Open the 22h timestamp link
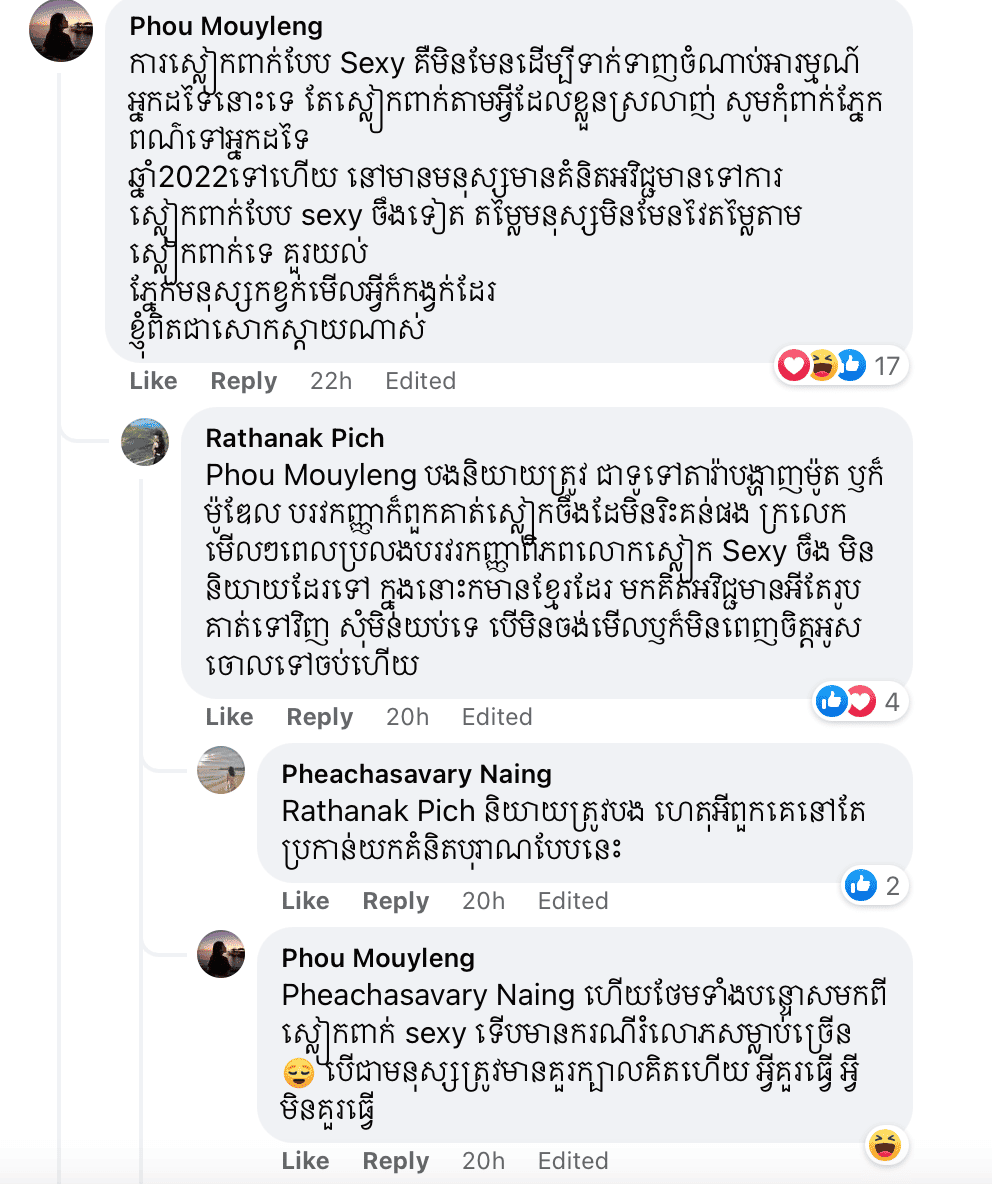The image size is (992, 1184). click(x=331, y=381)
